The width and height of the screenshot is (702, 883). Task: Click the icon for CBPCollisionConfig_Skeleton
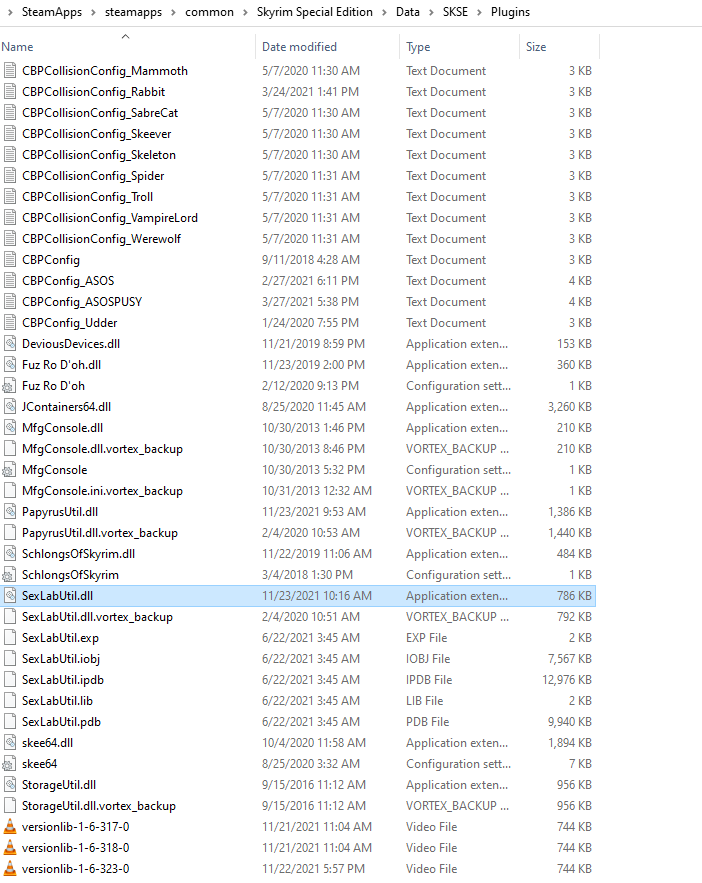click(10, 154)
